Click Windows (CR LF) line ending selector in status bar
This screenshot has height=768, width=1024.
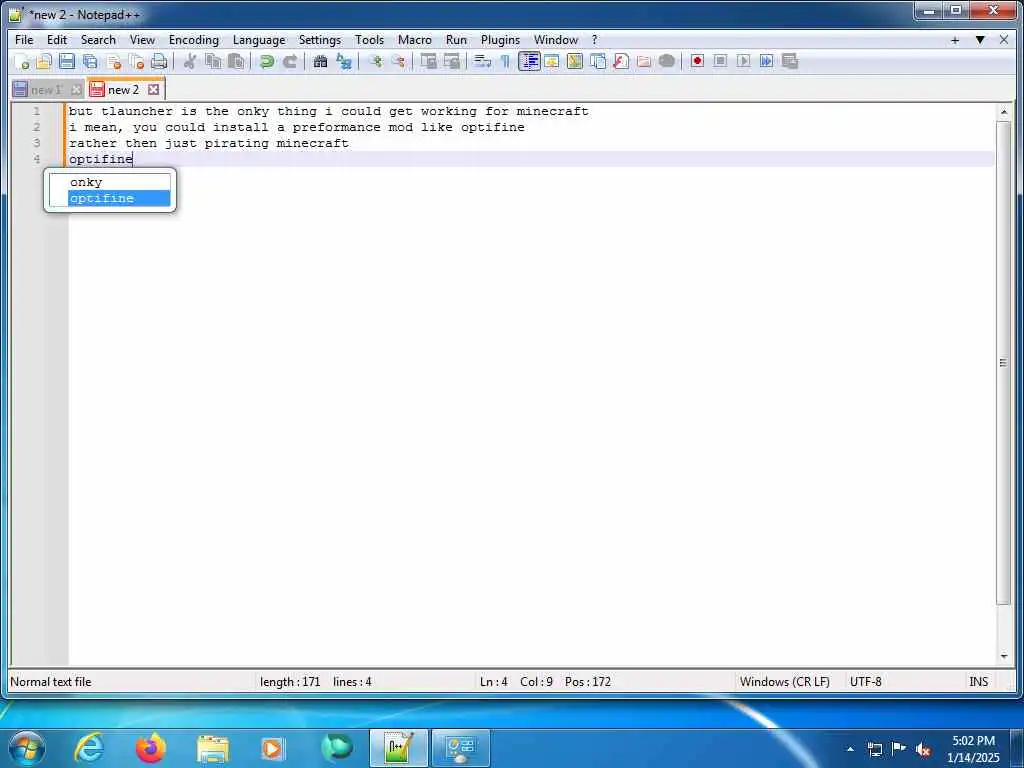(x=784, y=682)
